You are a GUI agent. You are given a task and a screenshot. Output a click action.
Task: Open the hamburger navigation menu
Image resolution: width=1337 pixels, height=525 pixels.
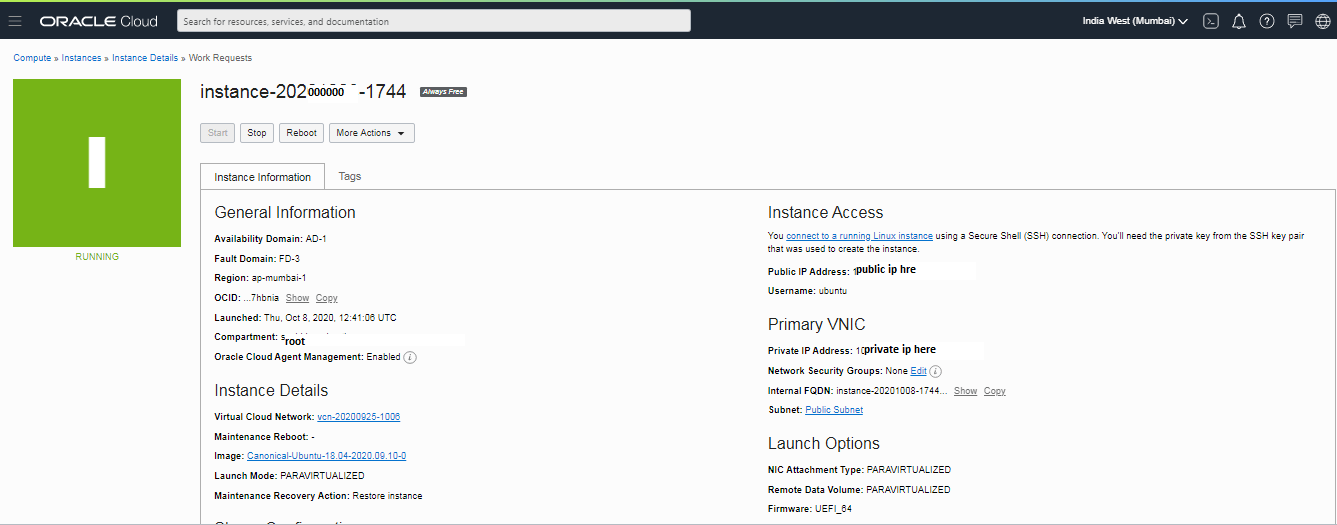(x=15, y=21)
